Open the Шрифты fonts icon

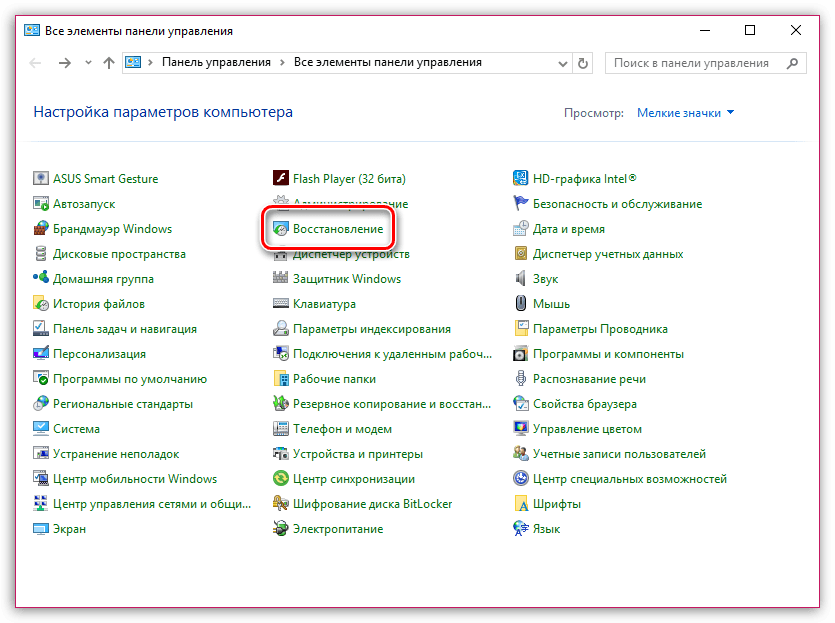(521, 504)
